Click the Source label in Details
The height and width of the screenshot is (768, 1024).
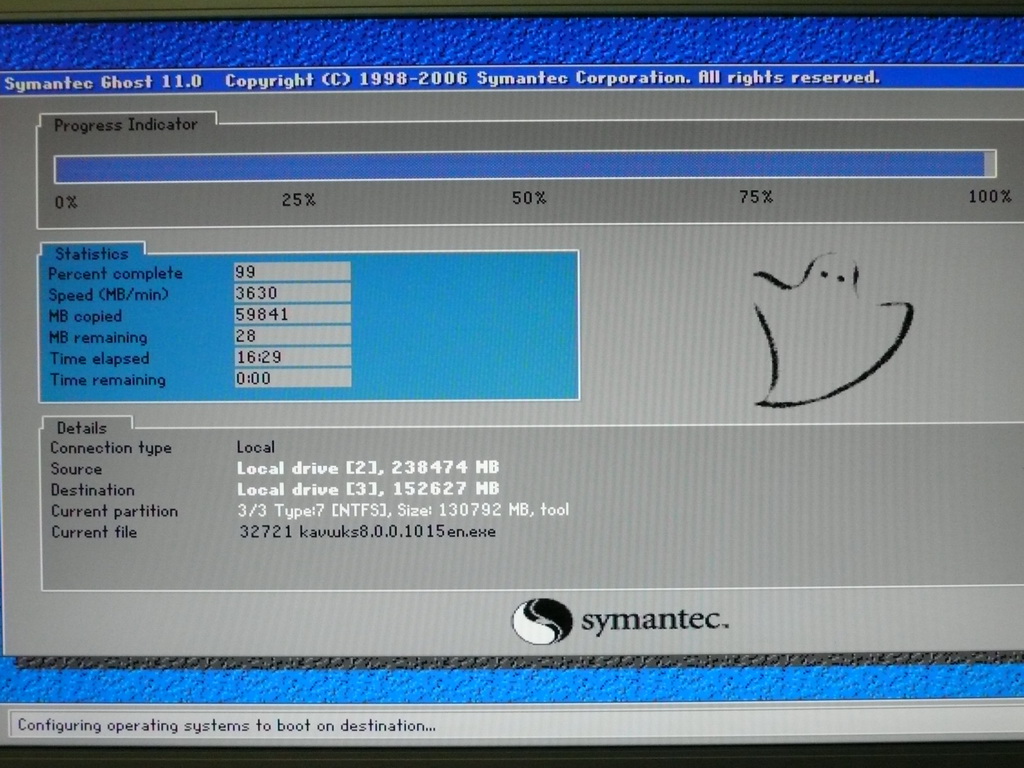[76, 469]
